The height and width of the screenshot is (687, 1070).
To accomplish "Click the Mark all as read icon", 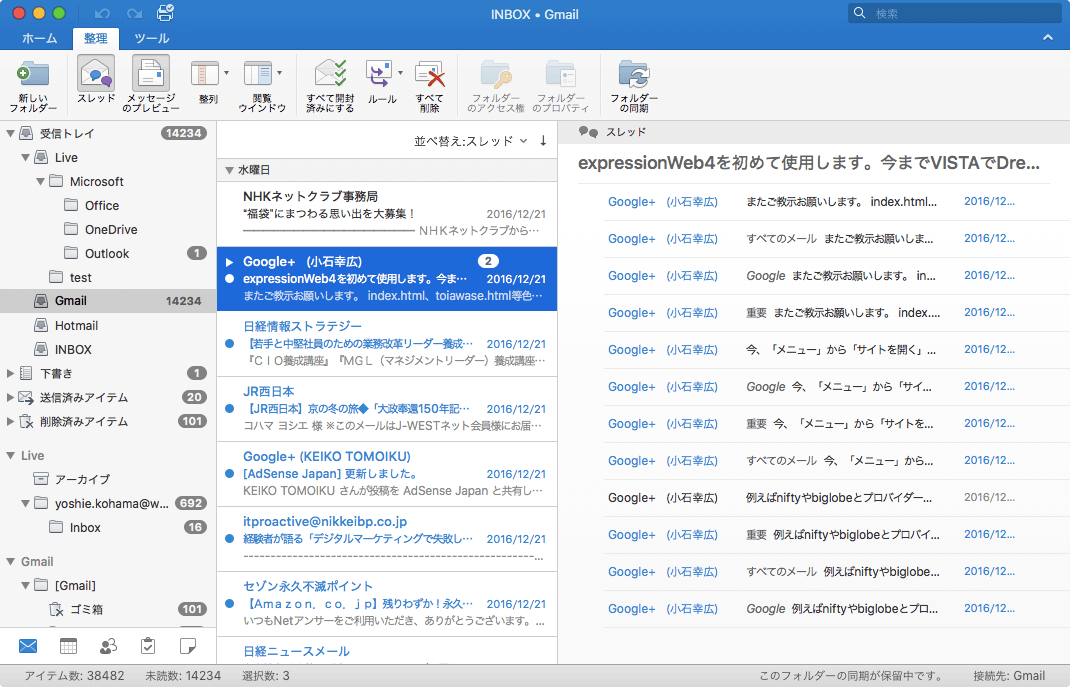I will pos(330,85).
